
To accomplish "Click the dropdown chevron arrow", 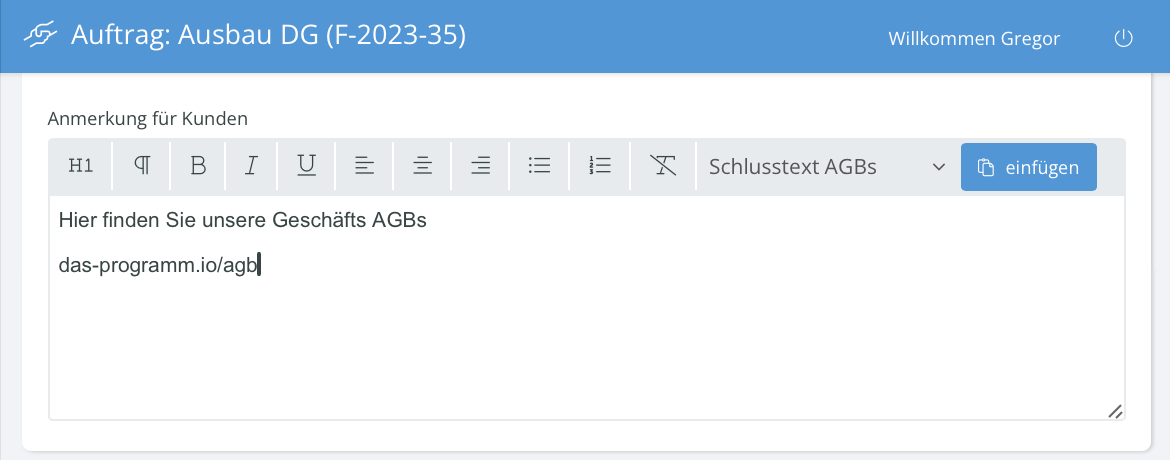I will tap(939, 167).
